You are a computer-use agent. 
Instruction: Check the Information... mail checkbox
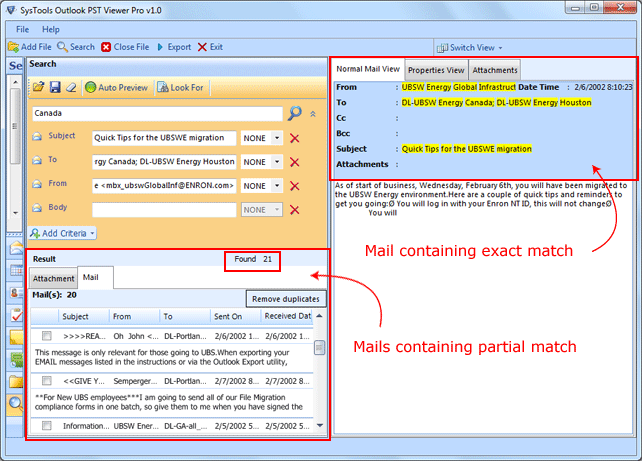pyautogui.click(x=47, y=426)
